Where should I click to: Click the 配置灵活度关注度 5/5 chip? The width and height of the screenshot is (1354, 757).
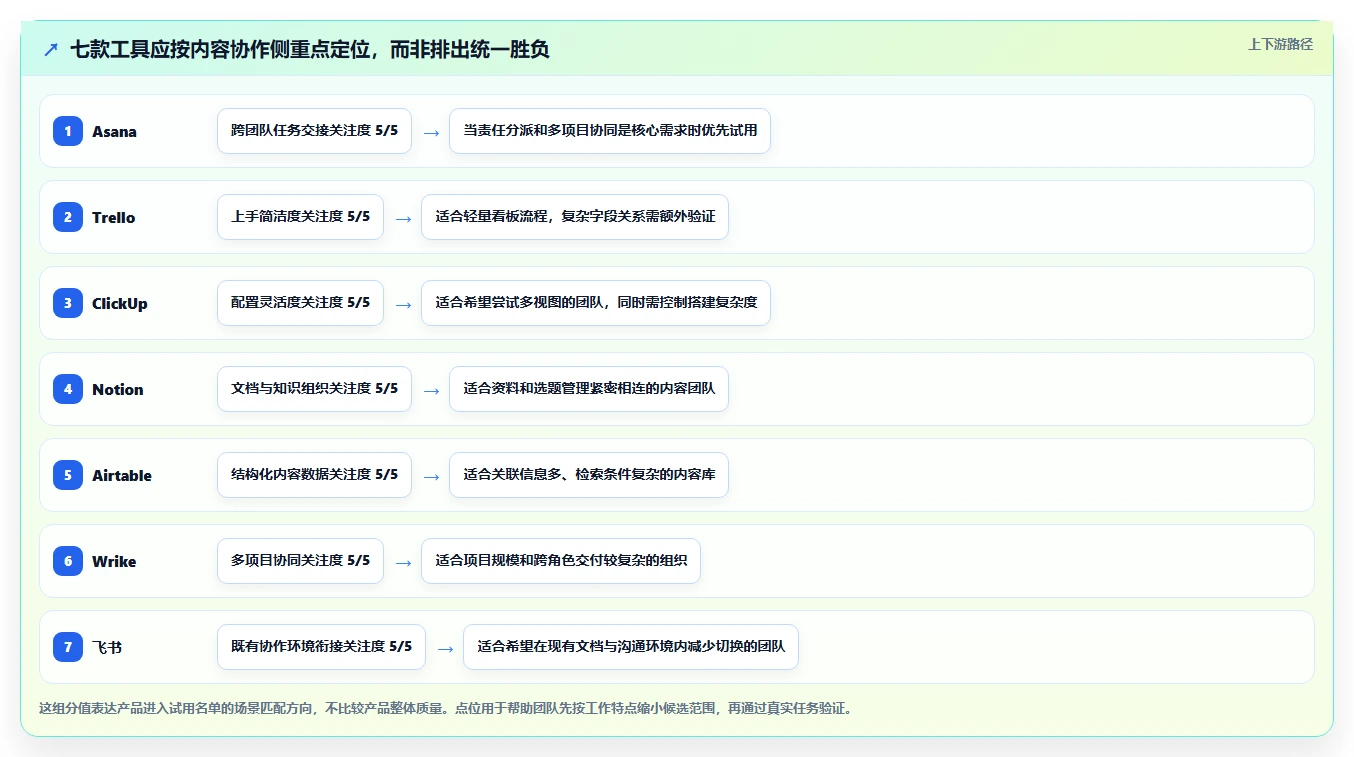tap(300, 303)
